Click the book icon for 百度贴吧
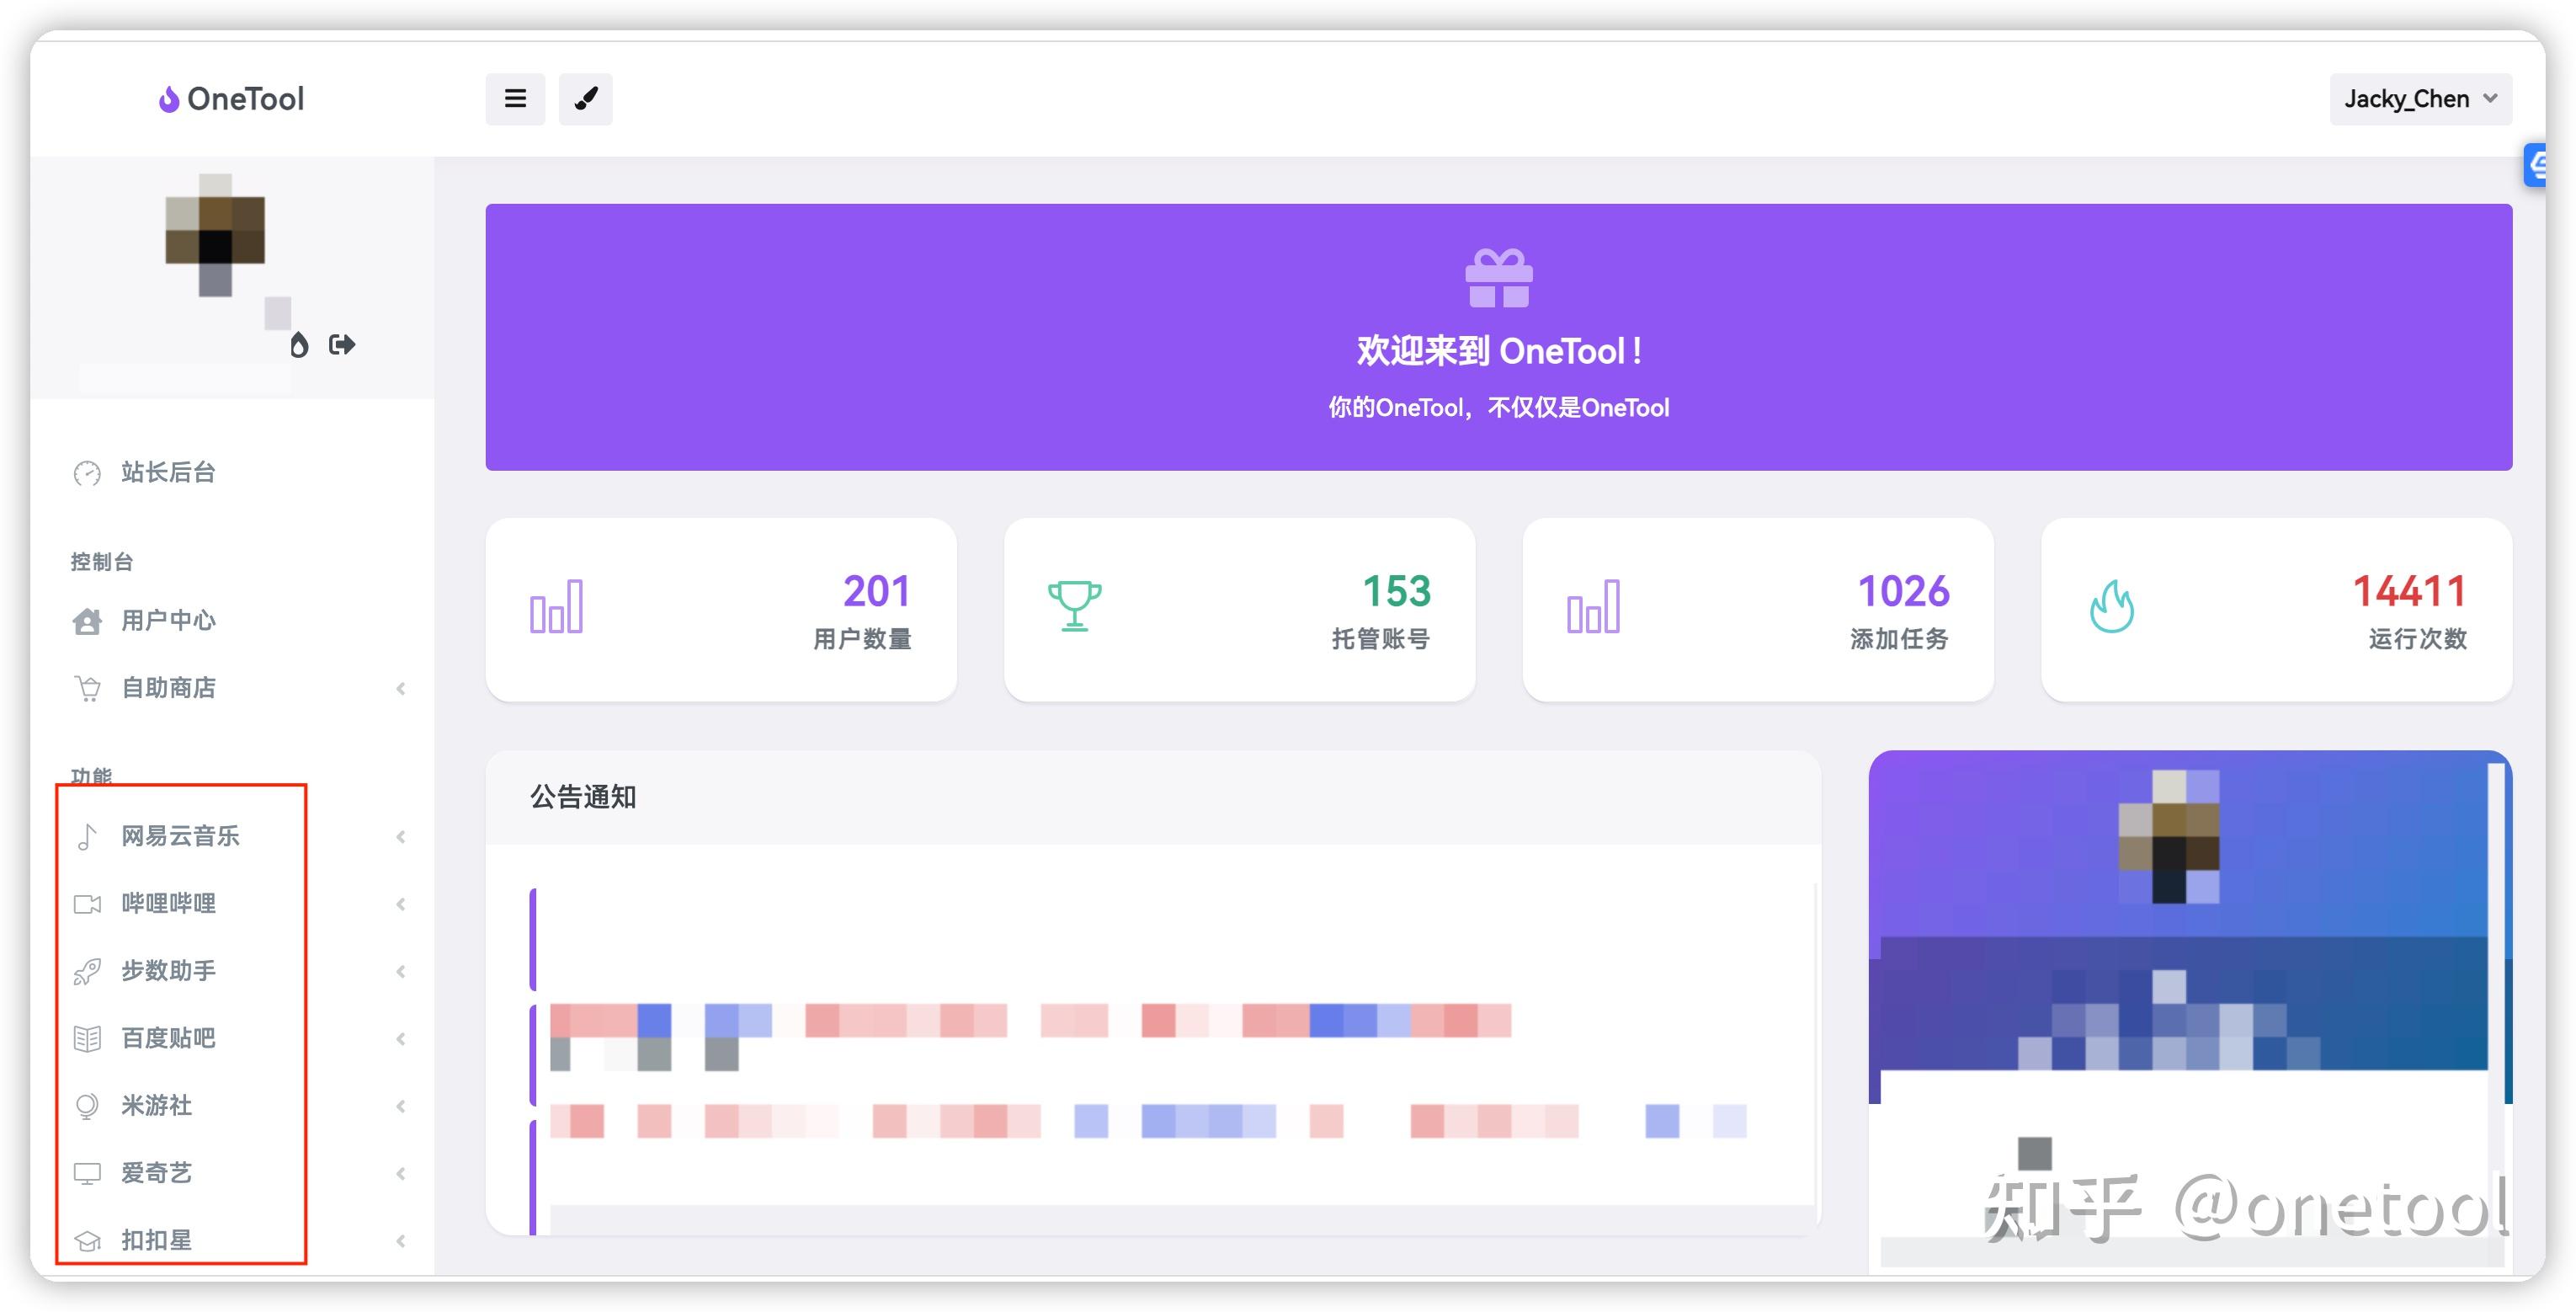 87,1038
